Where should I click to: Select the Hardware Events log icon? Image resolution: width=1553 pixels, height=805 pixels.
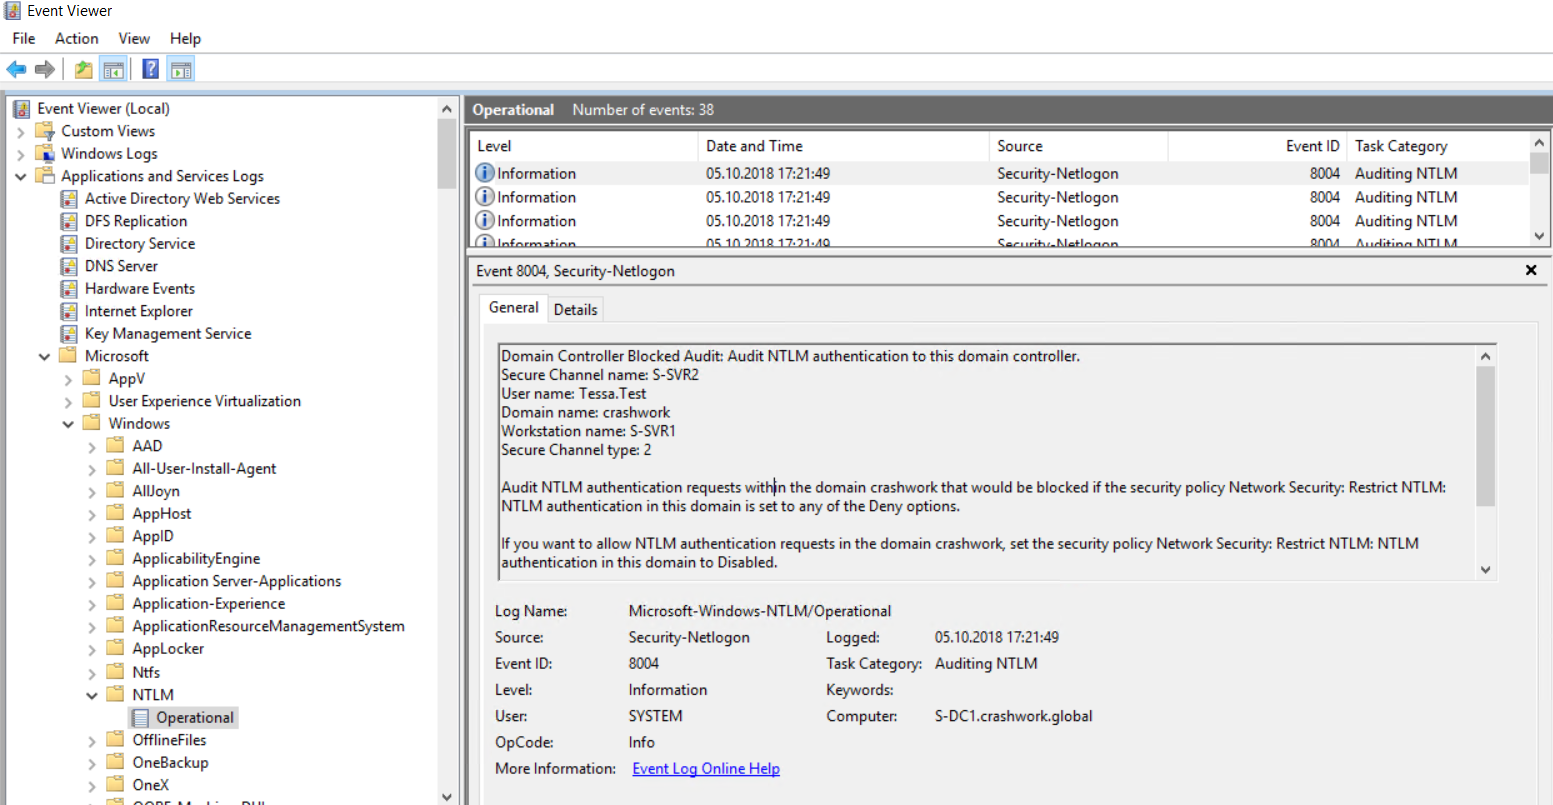click(69, 289)
